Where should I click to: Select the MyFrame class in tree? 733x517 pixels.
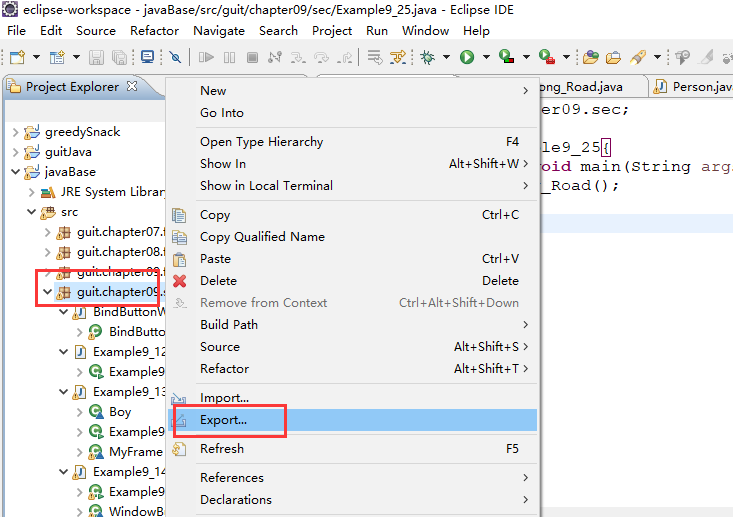[x=136, y=452]
